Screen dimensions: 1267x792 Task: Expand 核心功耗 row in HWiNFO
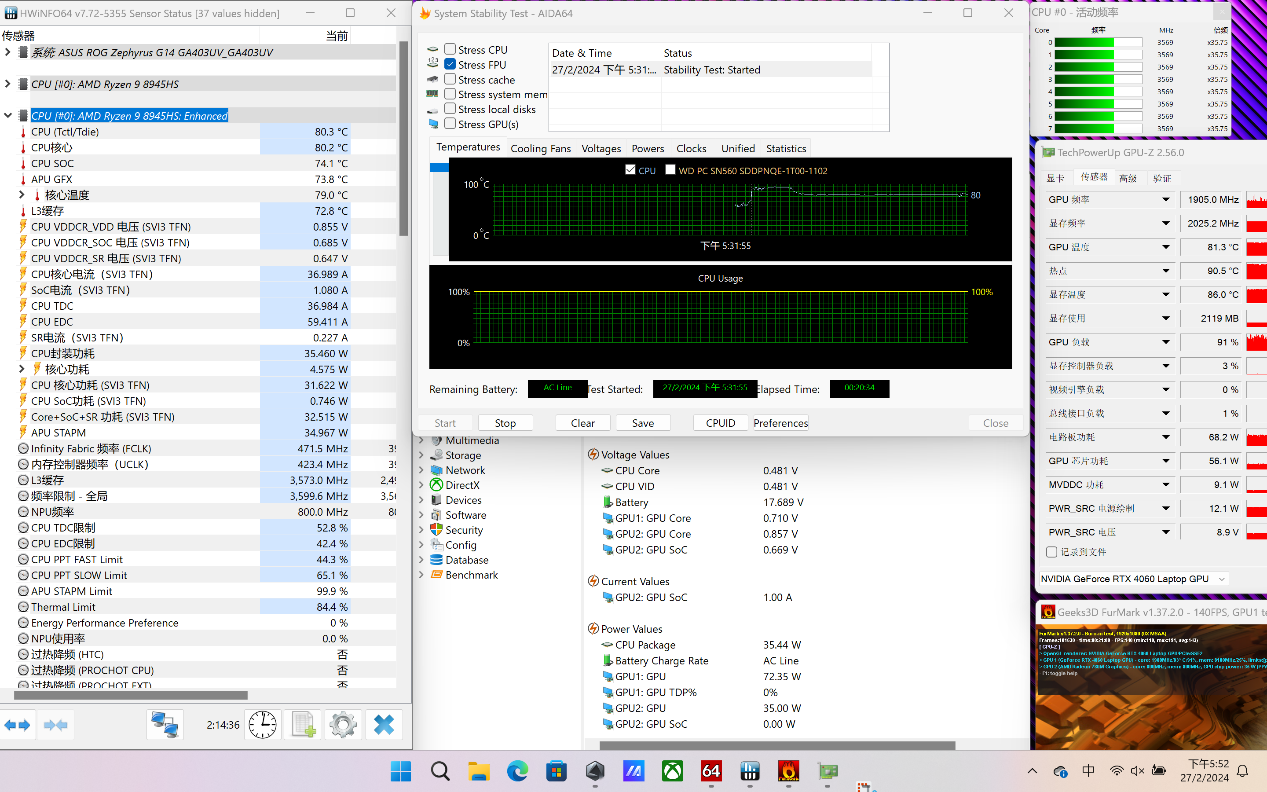22,369
